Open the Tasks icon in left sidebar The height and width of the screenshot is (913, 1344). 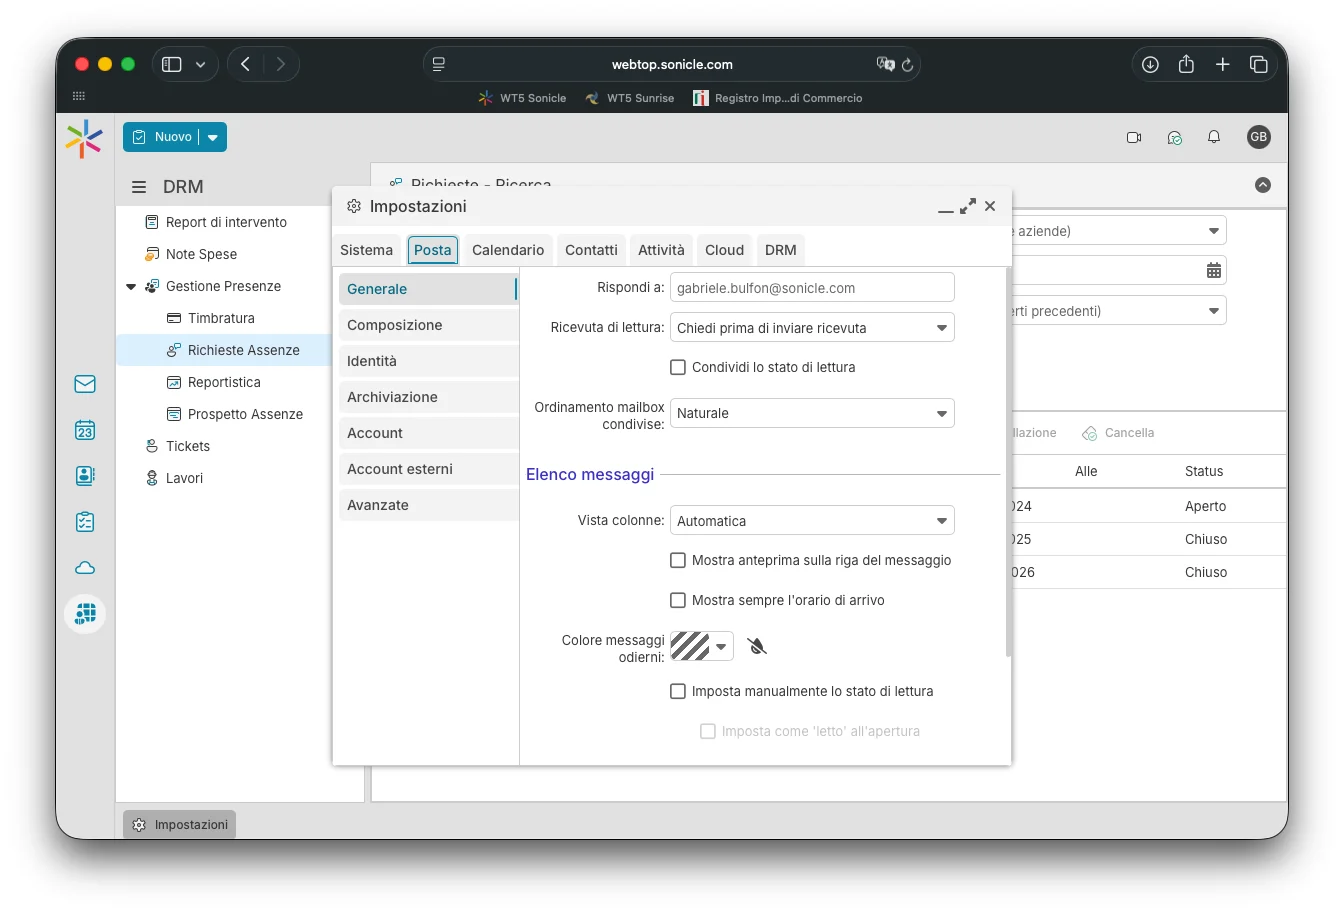coord(85,522)
